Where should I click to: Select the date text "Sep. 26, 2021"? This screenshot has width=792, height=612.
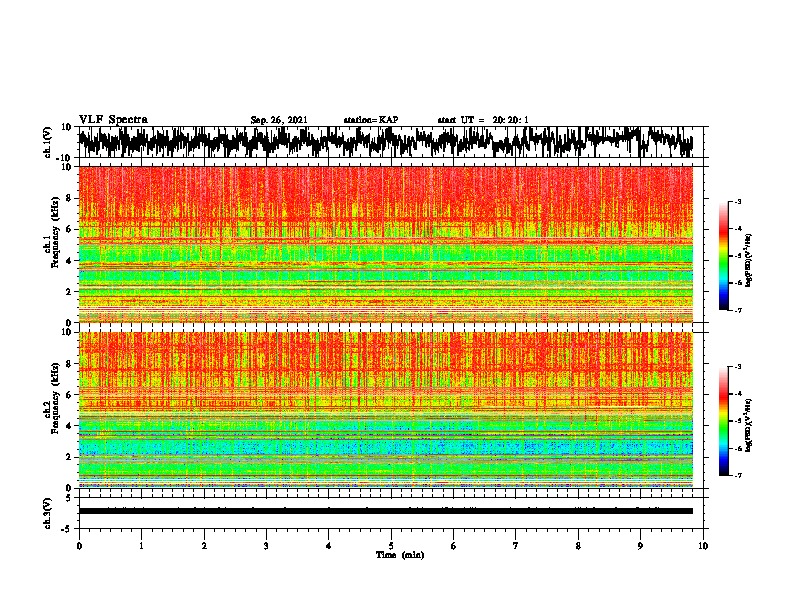coord(279,120)
